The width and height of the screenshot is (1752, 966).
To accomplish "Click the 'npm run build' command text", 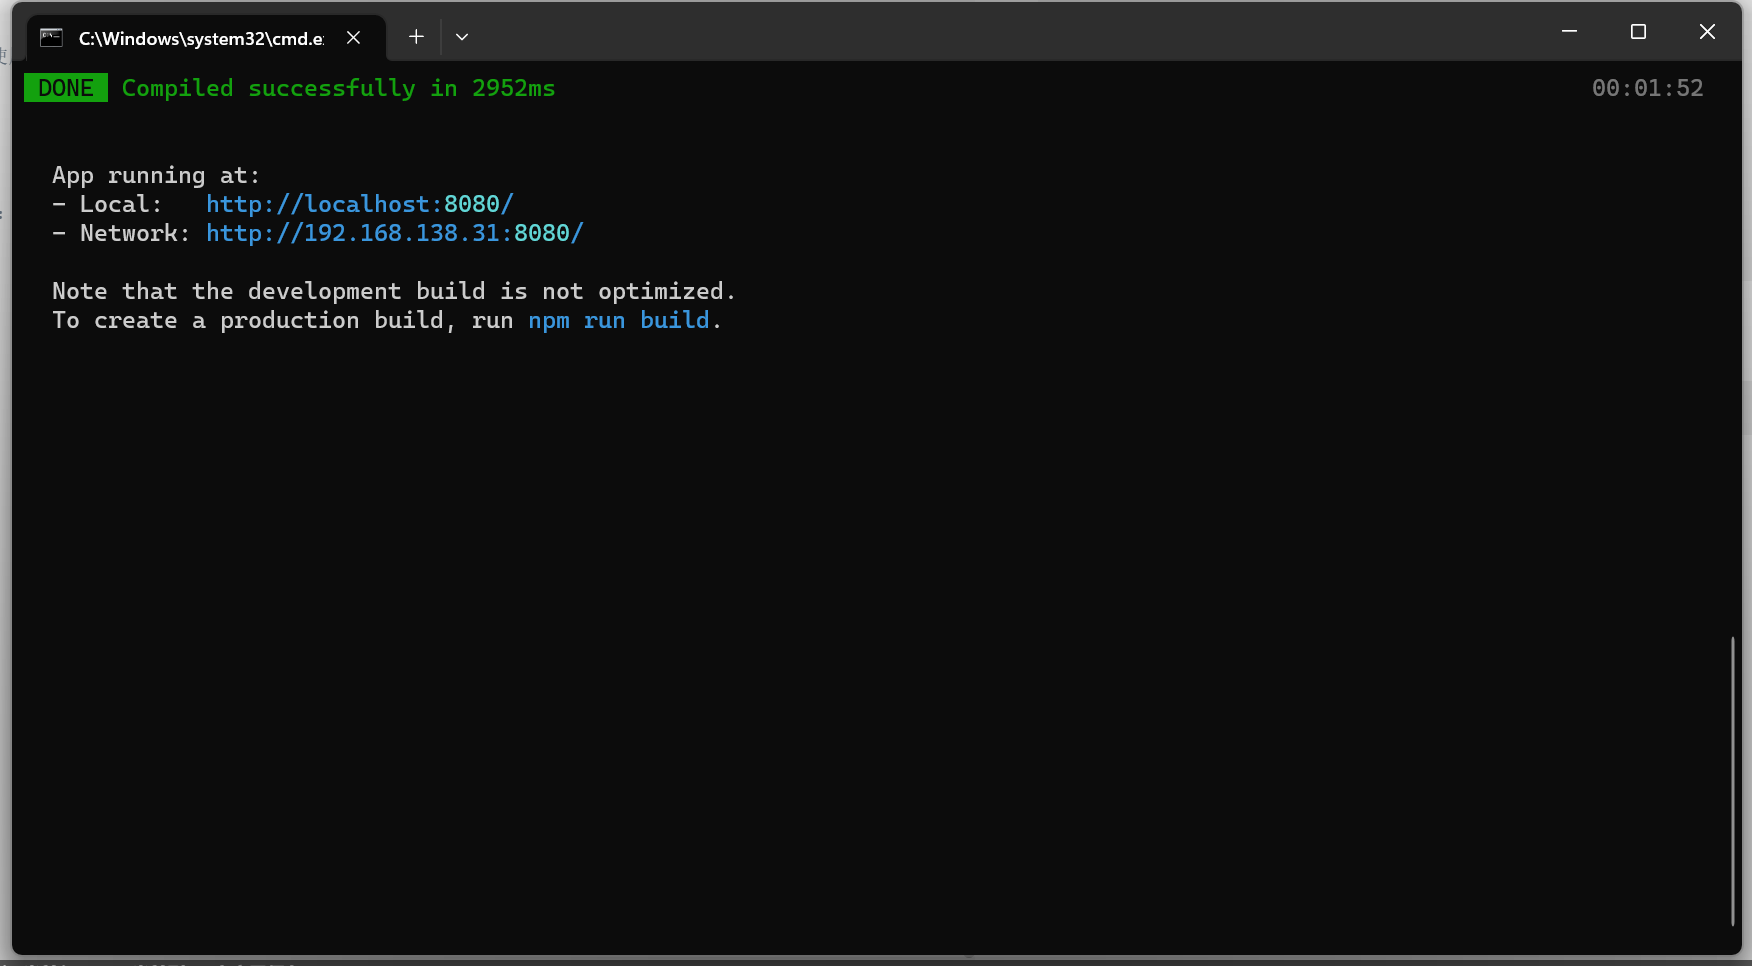I will (619, 320).
